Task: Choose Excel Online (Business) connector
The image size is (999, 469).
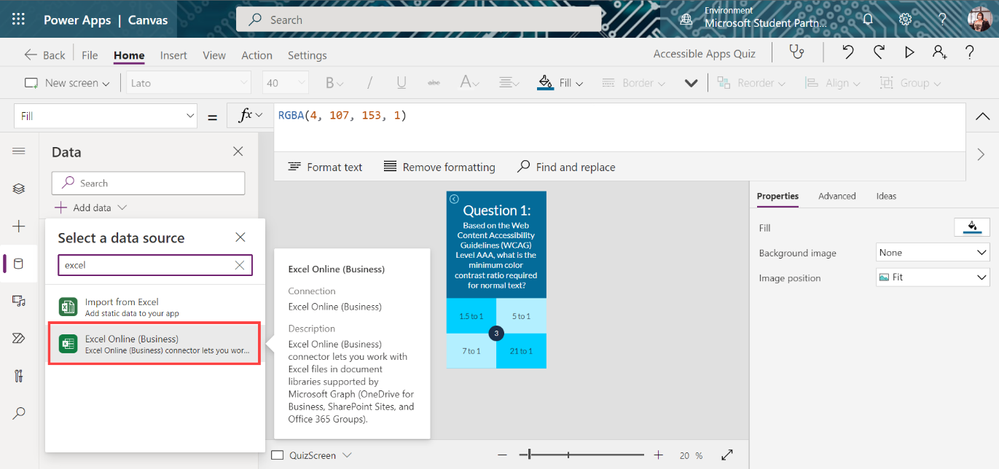Action: [155, 344]
